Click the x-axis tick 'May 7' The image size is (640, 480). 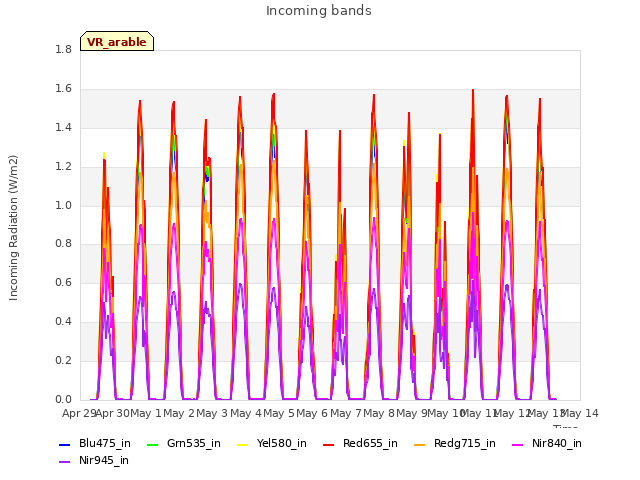pyautogui.click(x=346, y=413)
